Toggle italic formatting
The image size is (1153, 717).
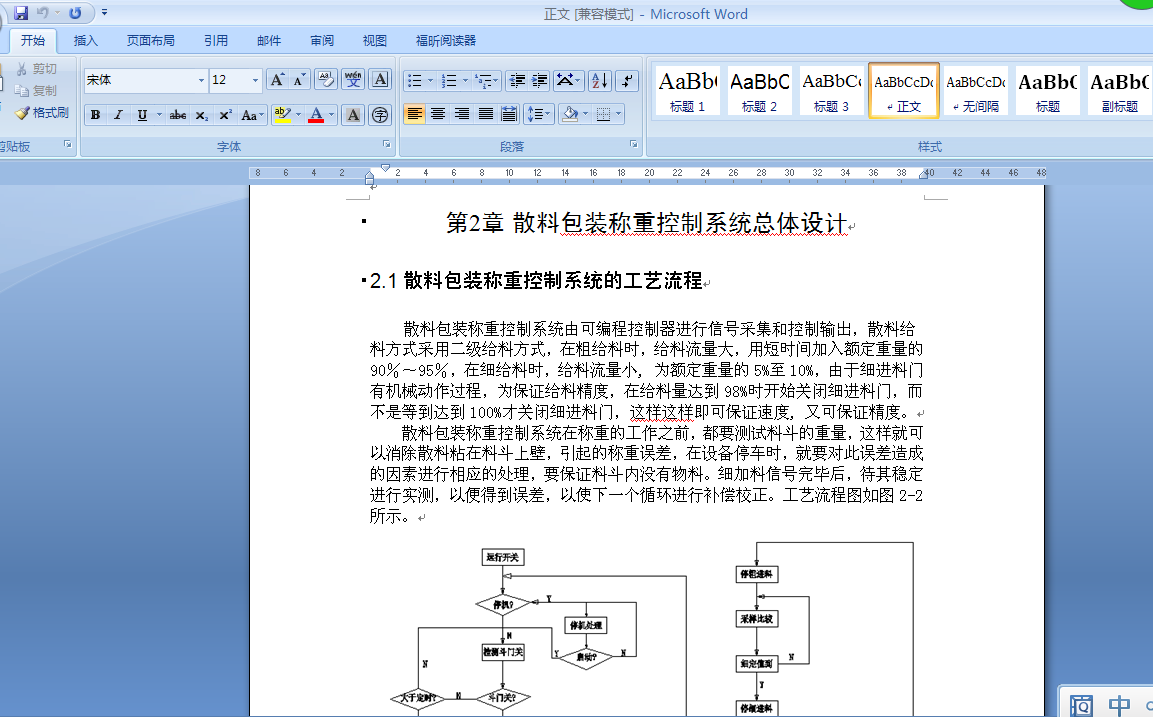(x=118, y=115)
